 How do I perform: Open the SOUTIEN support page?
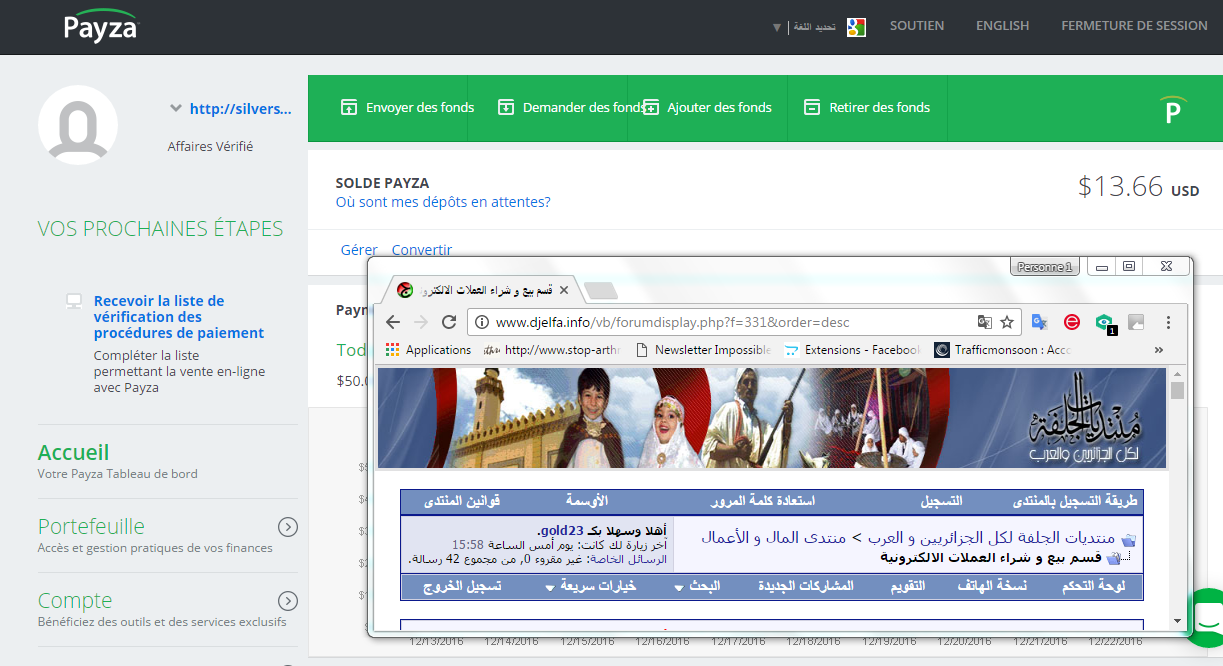pos(917,26)
